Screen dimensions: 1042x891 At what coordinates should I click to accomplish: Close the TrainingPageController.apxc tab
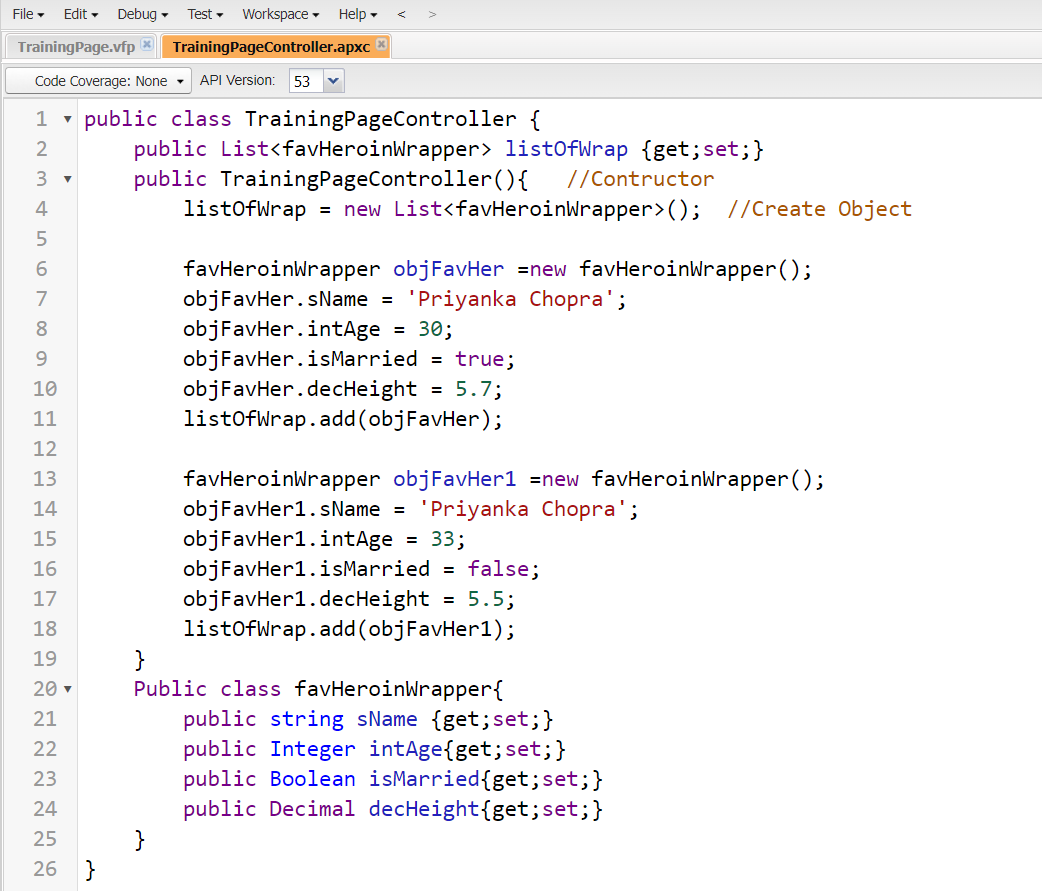[x=382, y=45]
